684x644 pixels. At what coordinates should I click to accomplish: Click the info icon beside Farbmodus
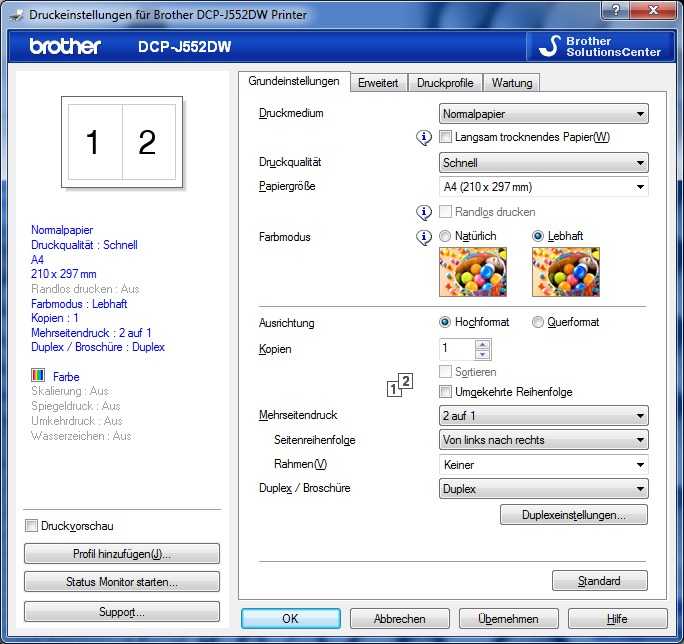coord(424,237)
